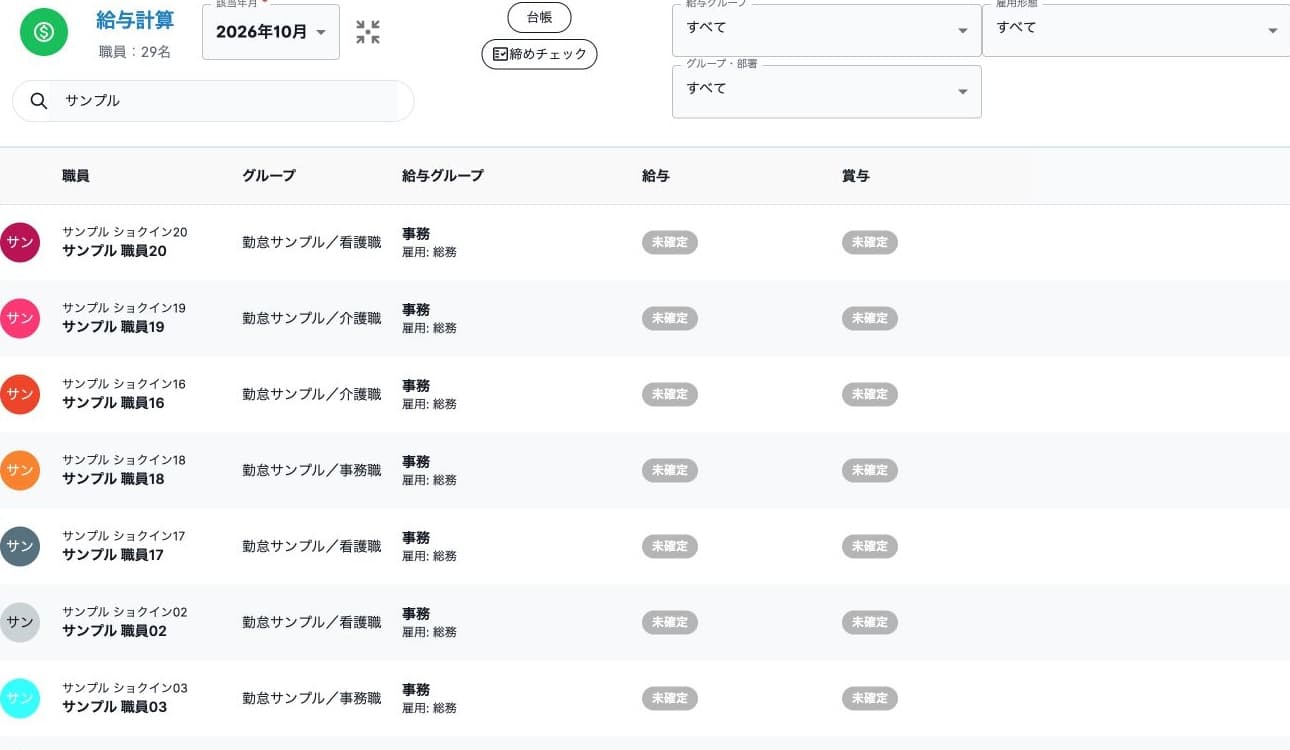
Task: Click the green payroll yen icon
Action: tap(44, 32)
